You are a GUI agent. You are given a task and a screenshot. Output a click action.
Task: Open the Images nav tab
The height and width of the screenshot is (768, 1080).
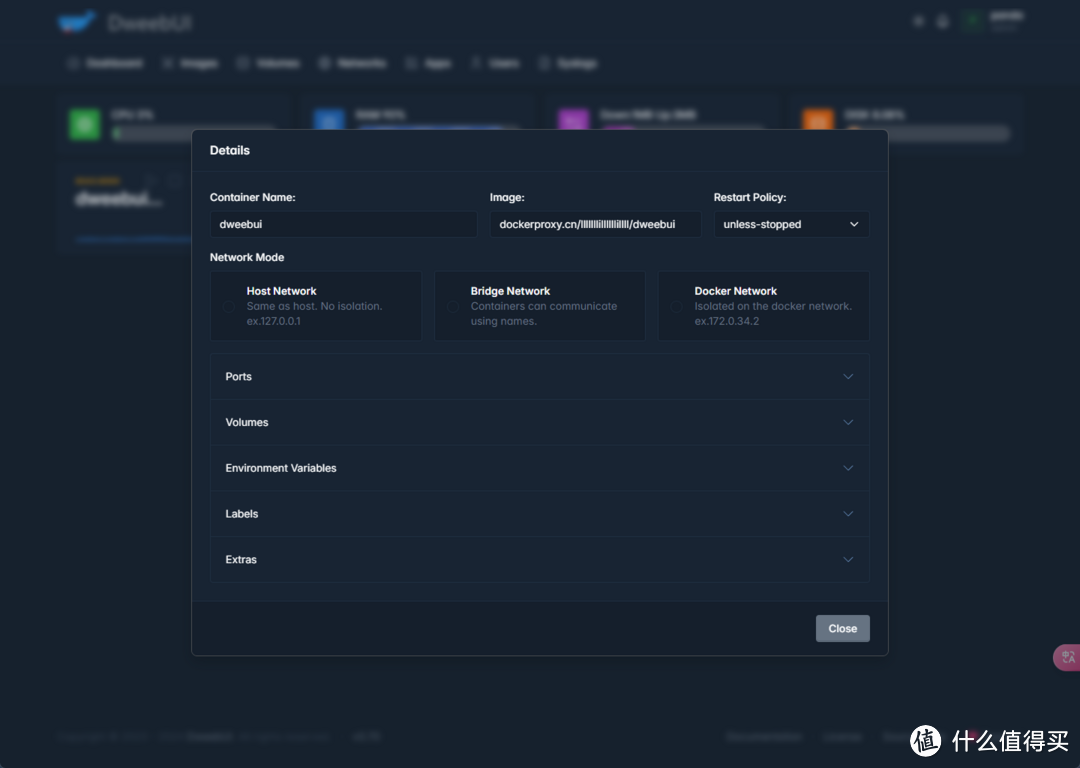(191, 63)
